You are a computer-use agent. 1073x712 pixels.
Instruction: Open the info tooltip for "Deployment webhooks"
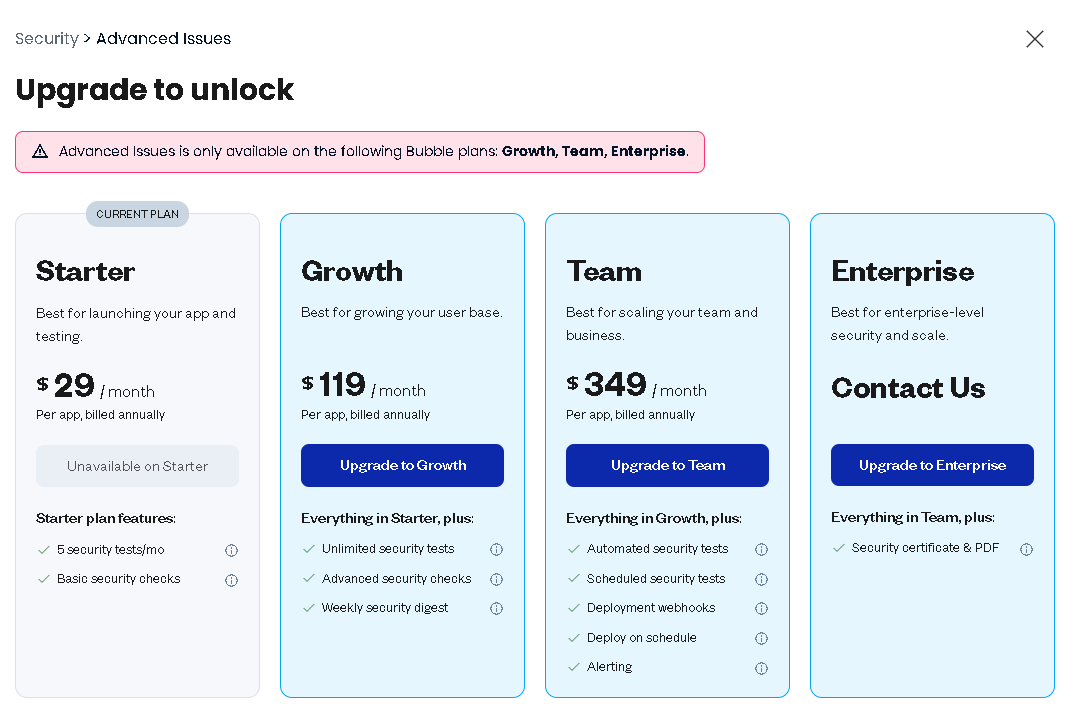[761, 608]
